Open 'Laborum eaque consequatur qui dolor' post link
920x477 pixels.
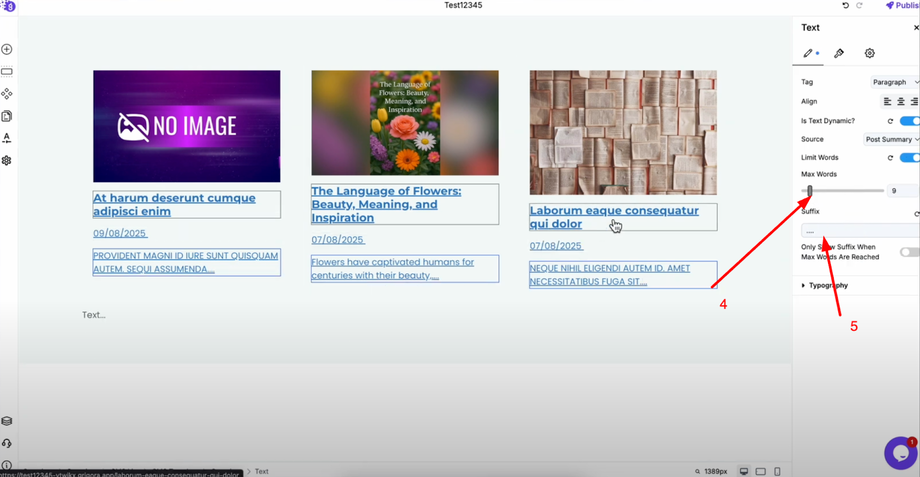[x=614, y=217]
